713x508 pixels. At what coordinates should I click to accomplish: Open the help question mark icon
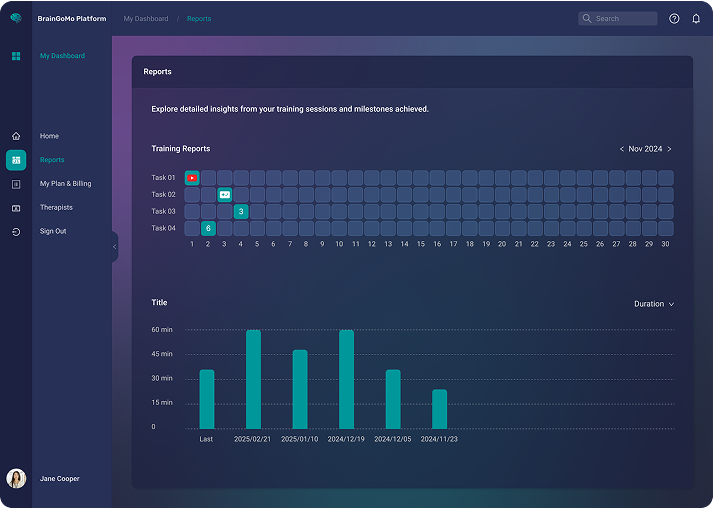click(x=674, y=19)
